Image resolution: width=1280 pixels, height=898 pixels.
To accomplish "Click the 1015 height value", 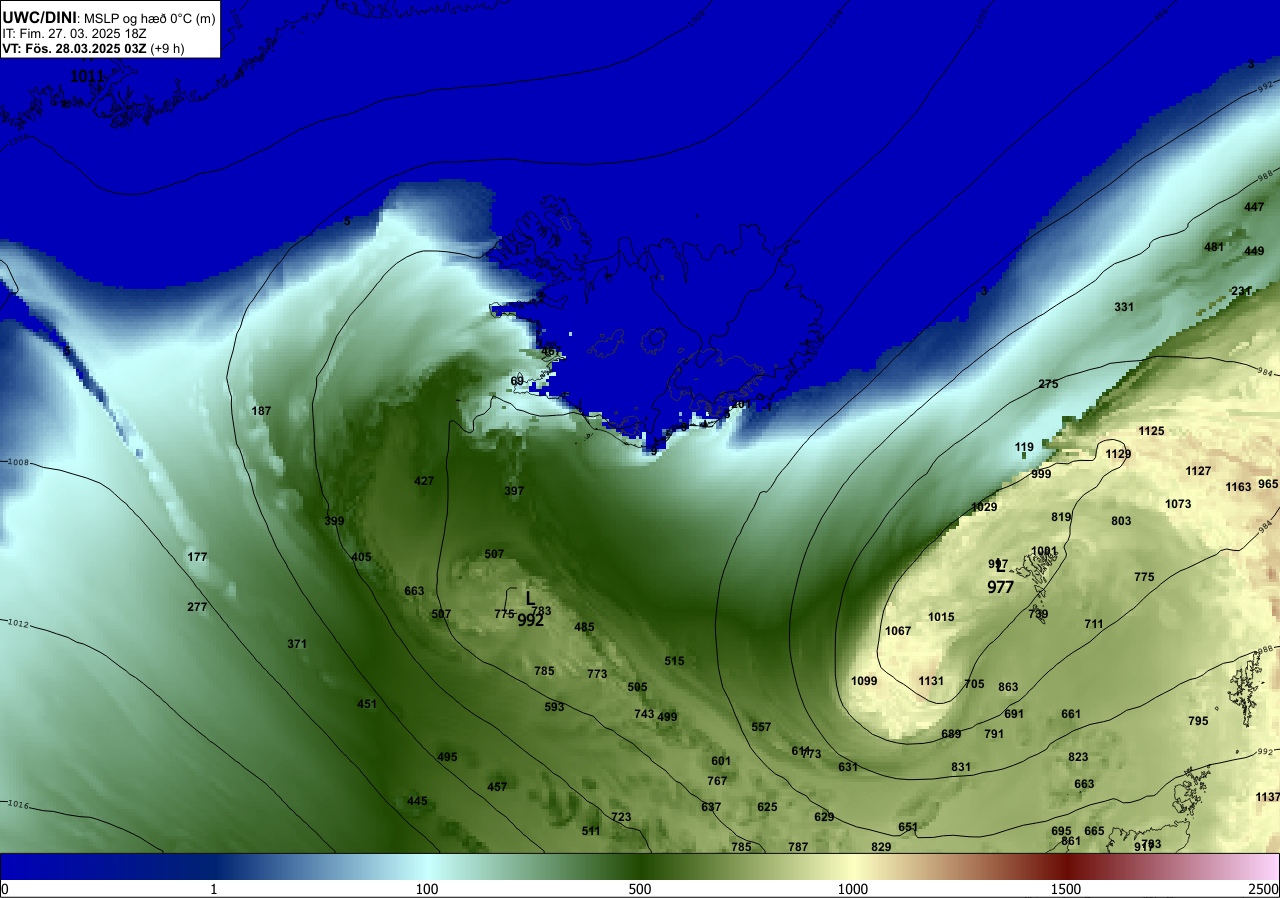I will point(941,617).
